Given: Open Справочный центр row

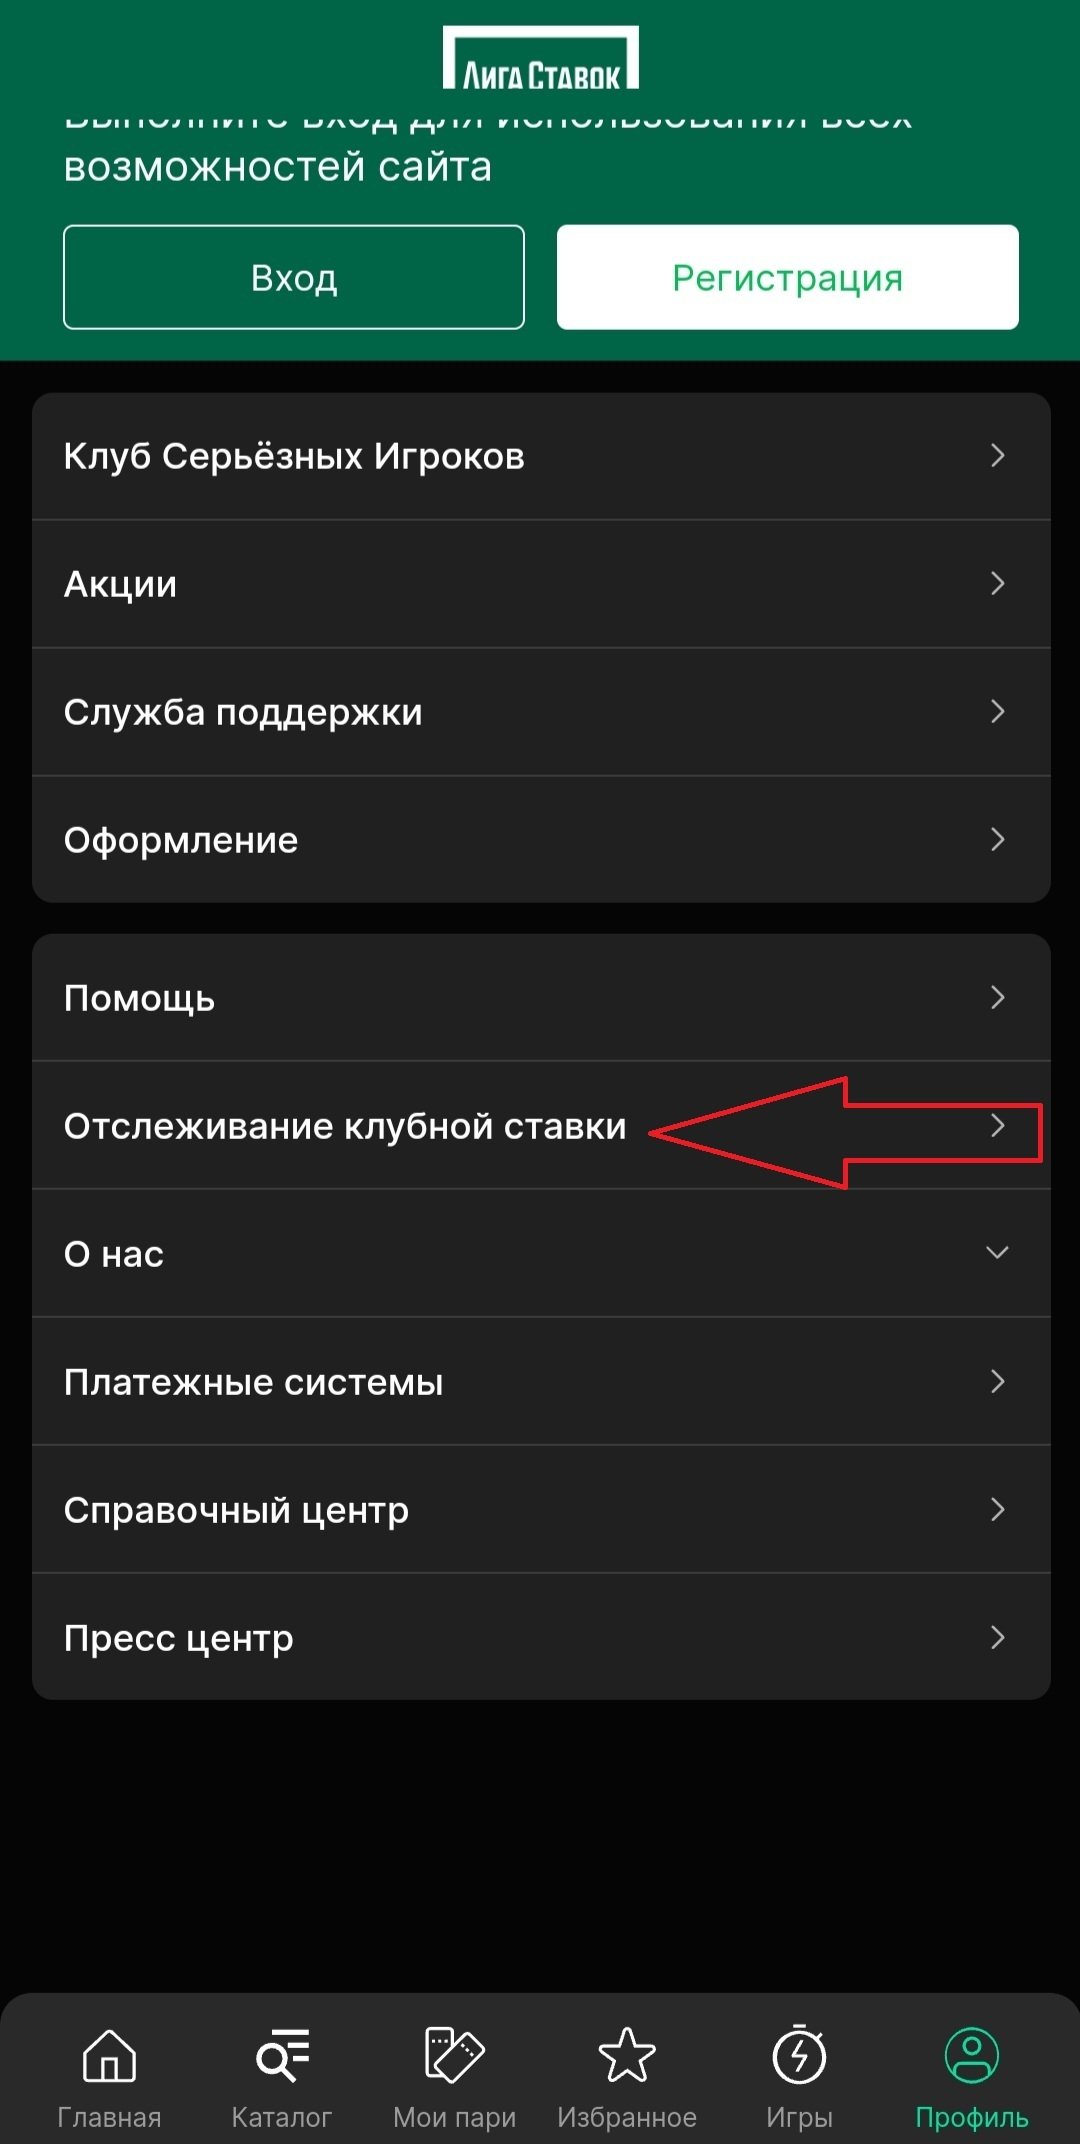Looking at the screenshot, I should (541, 1510).
